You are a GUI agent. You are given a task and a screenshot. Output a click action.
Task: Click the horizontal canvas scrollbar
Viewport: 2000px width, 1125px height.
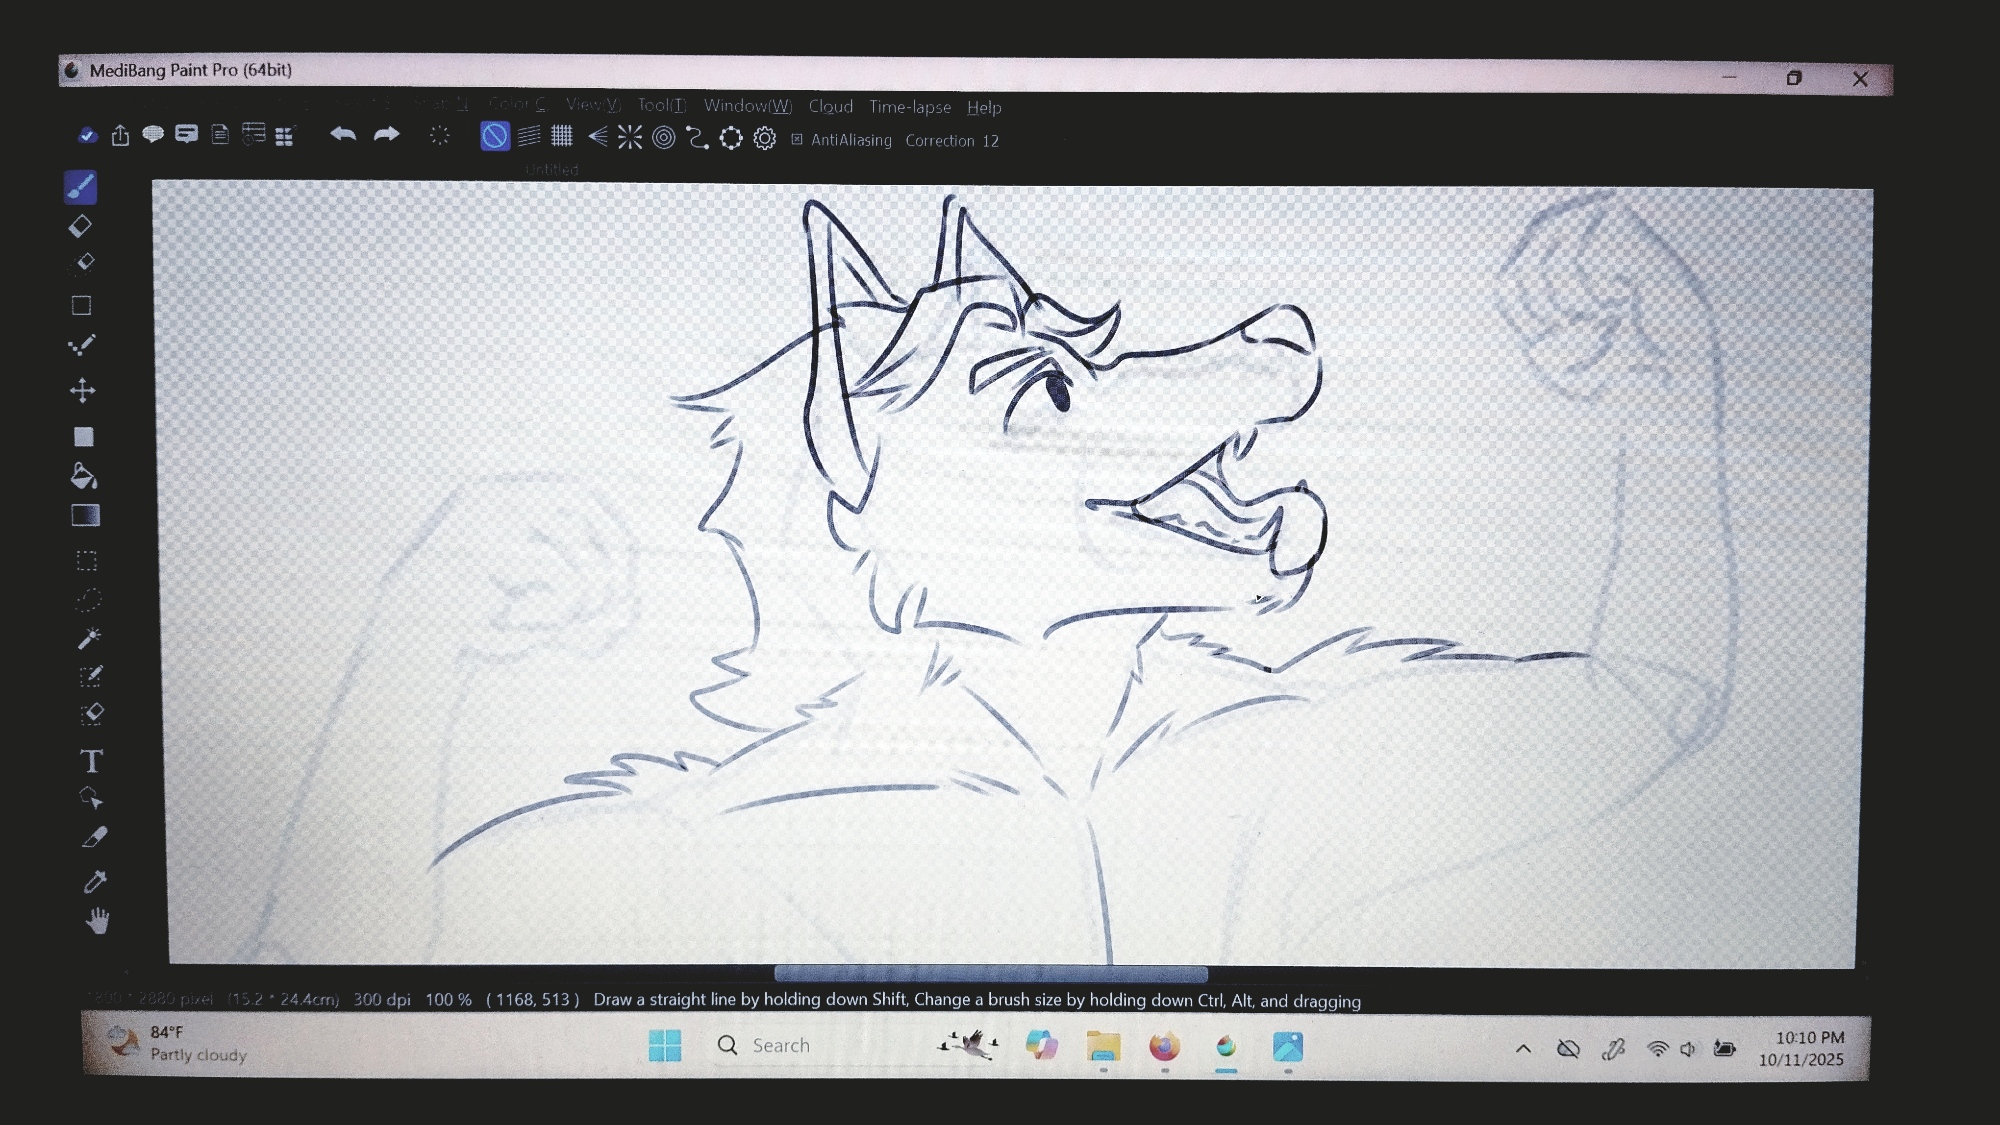tap(990, 974)
